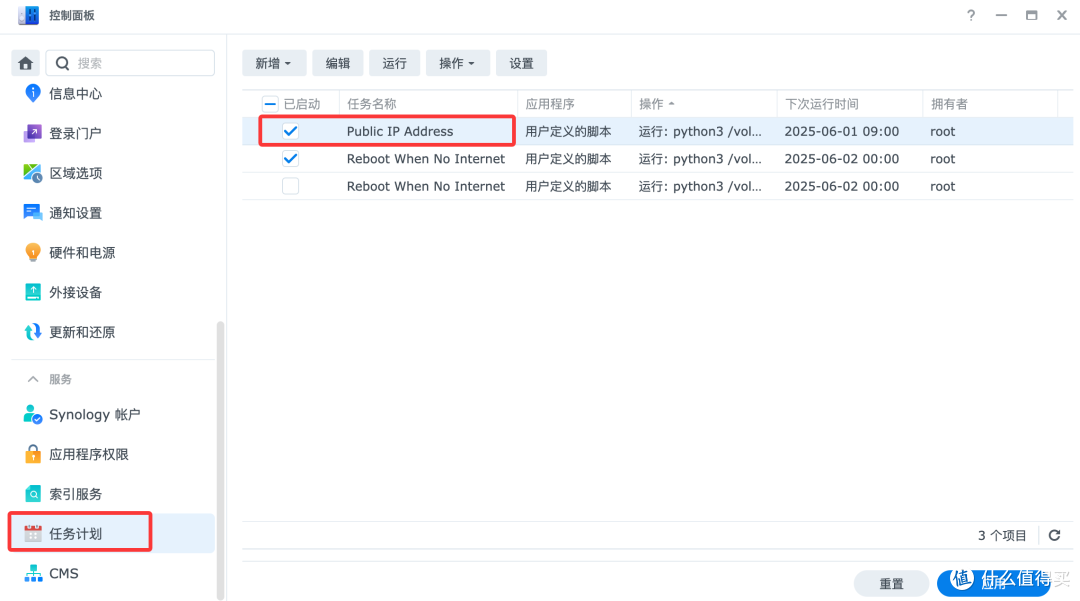The image size is (1080, 601).
Task: Click 2025-06-01 09:00 next run time
Action: pos(842,131)
